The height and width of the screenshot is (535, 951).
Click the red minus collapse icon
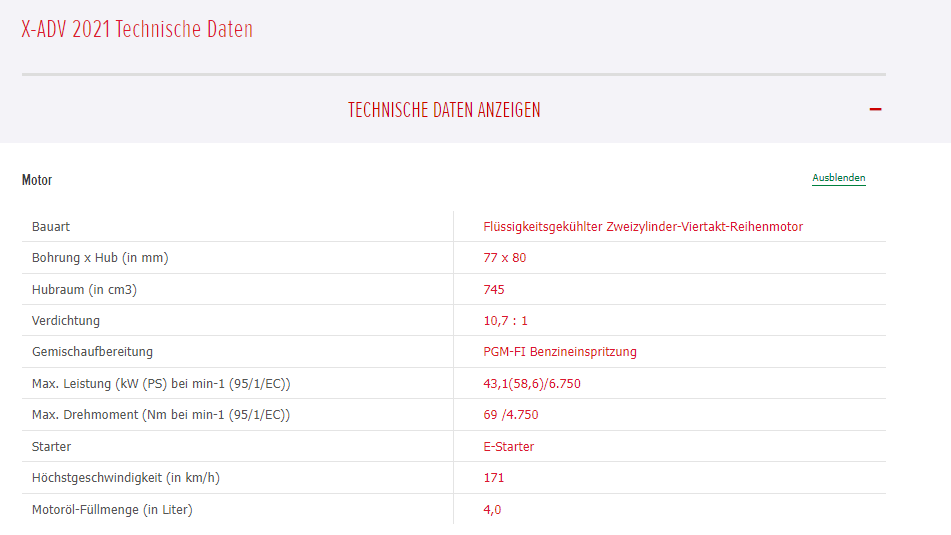pos(875,109)
